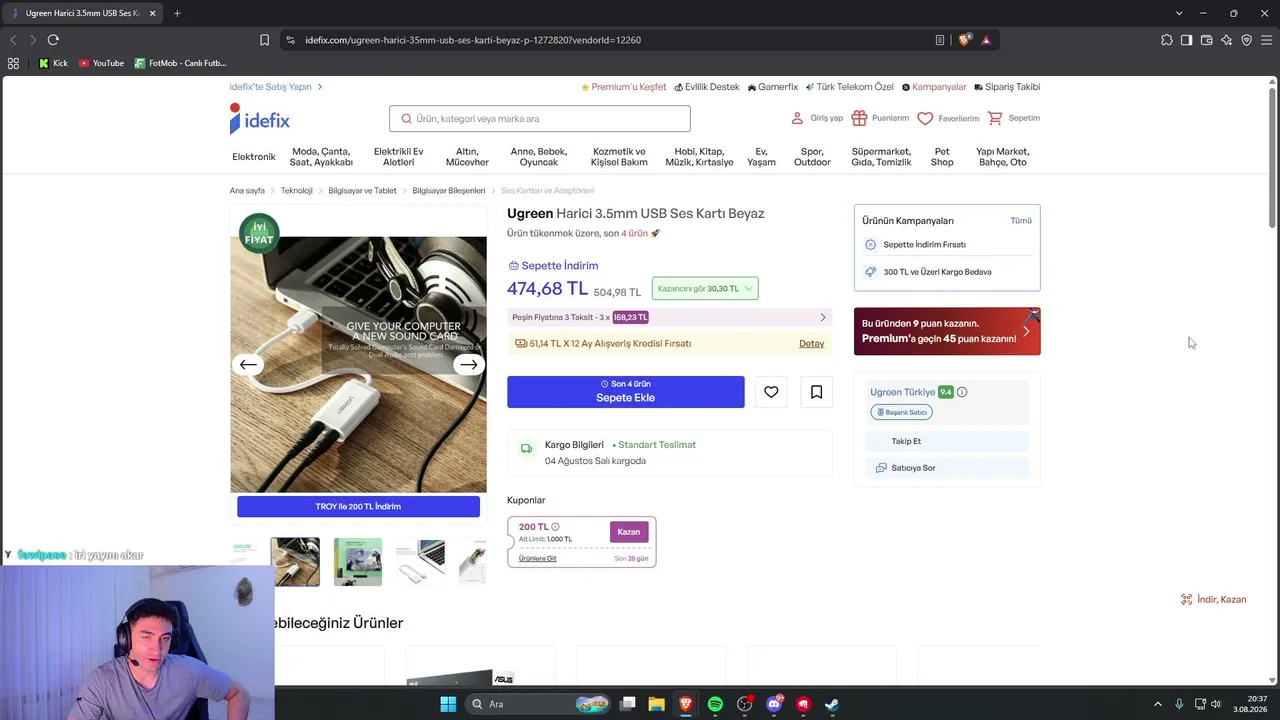Viewport: 1280px width, 720px height.
Task: Open Brave Leo AI sparkle icon
Action: [1226, 40]
